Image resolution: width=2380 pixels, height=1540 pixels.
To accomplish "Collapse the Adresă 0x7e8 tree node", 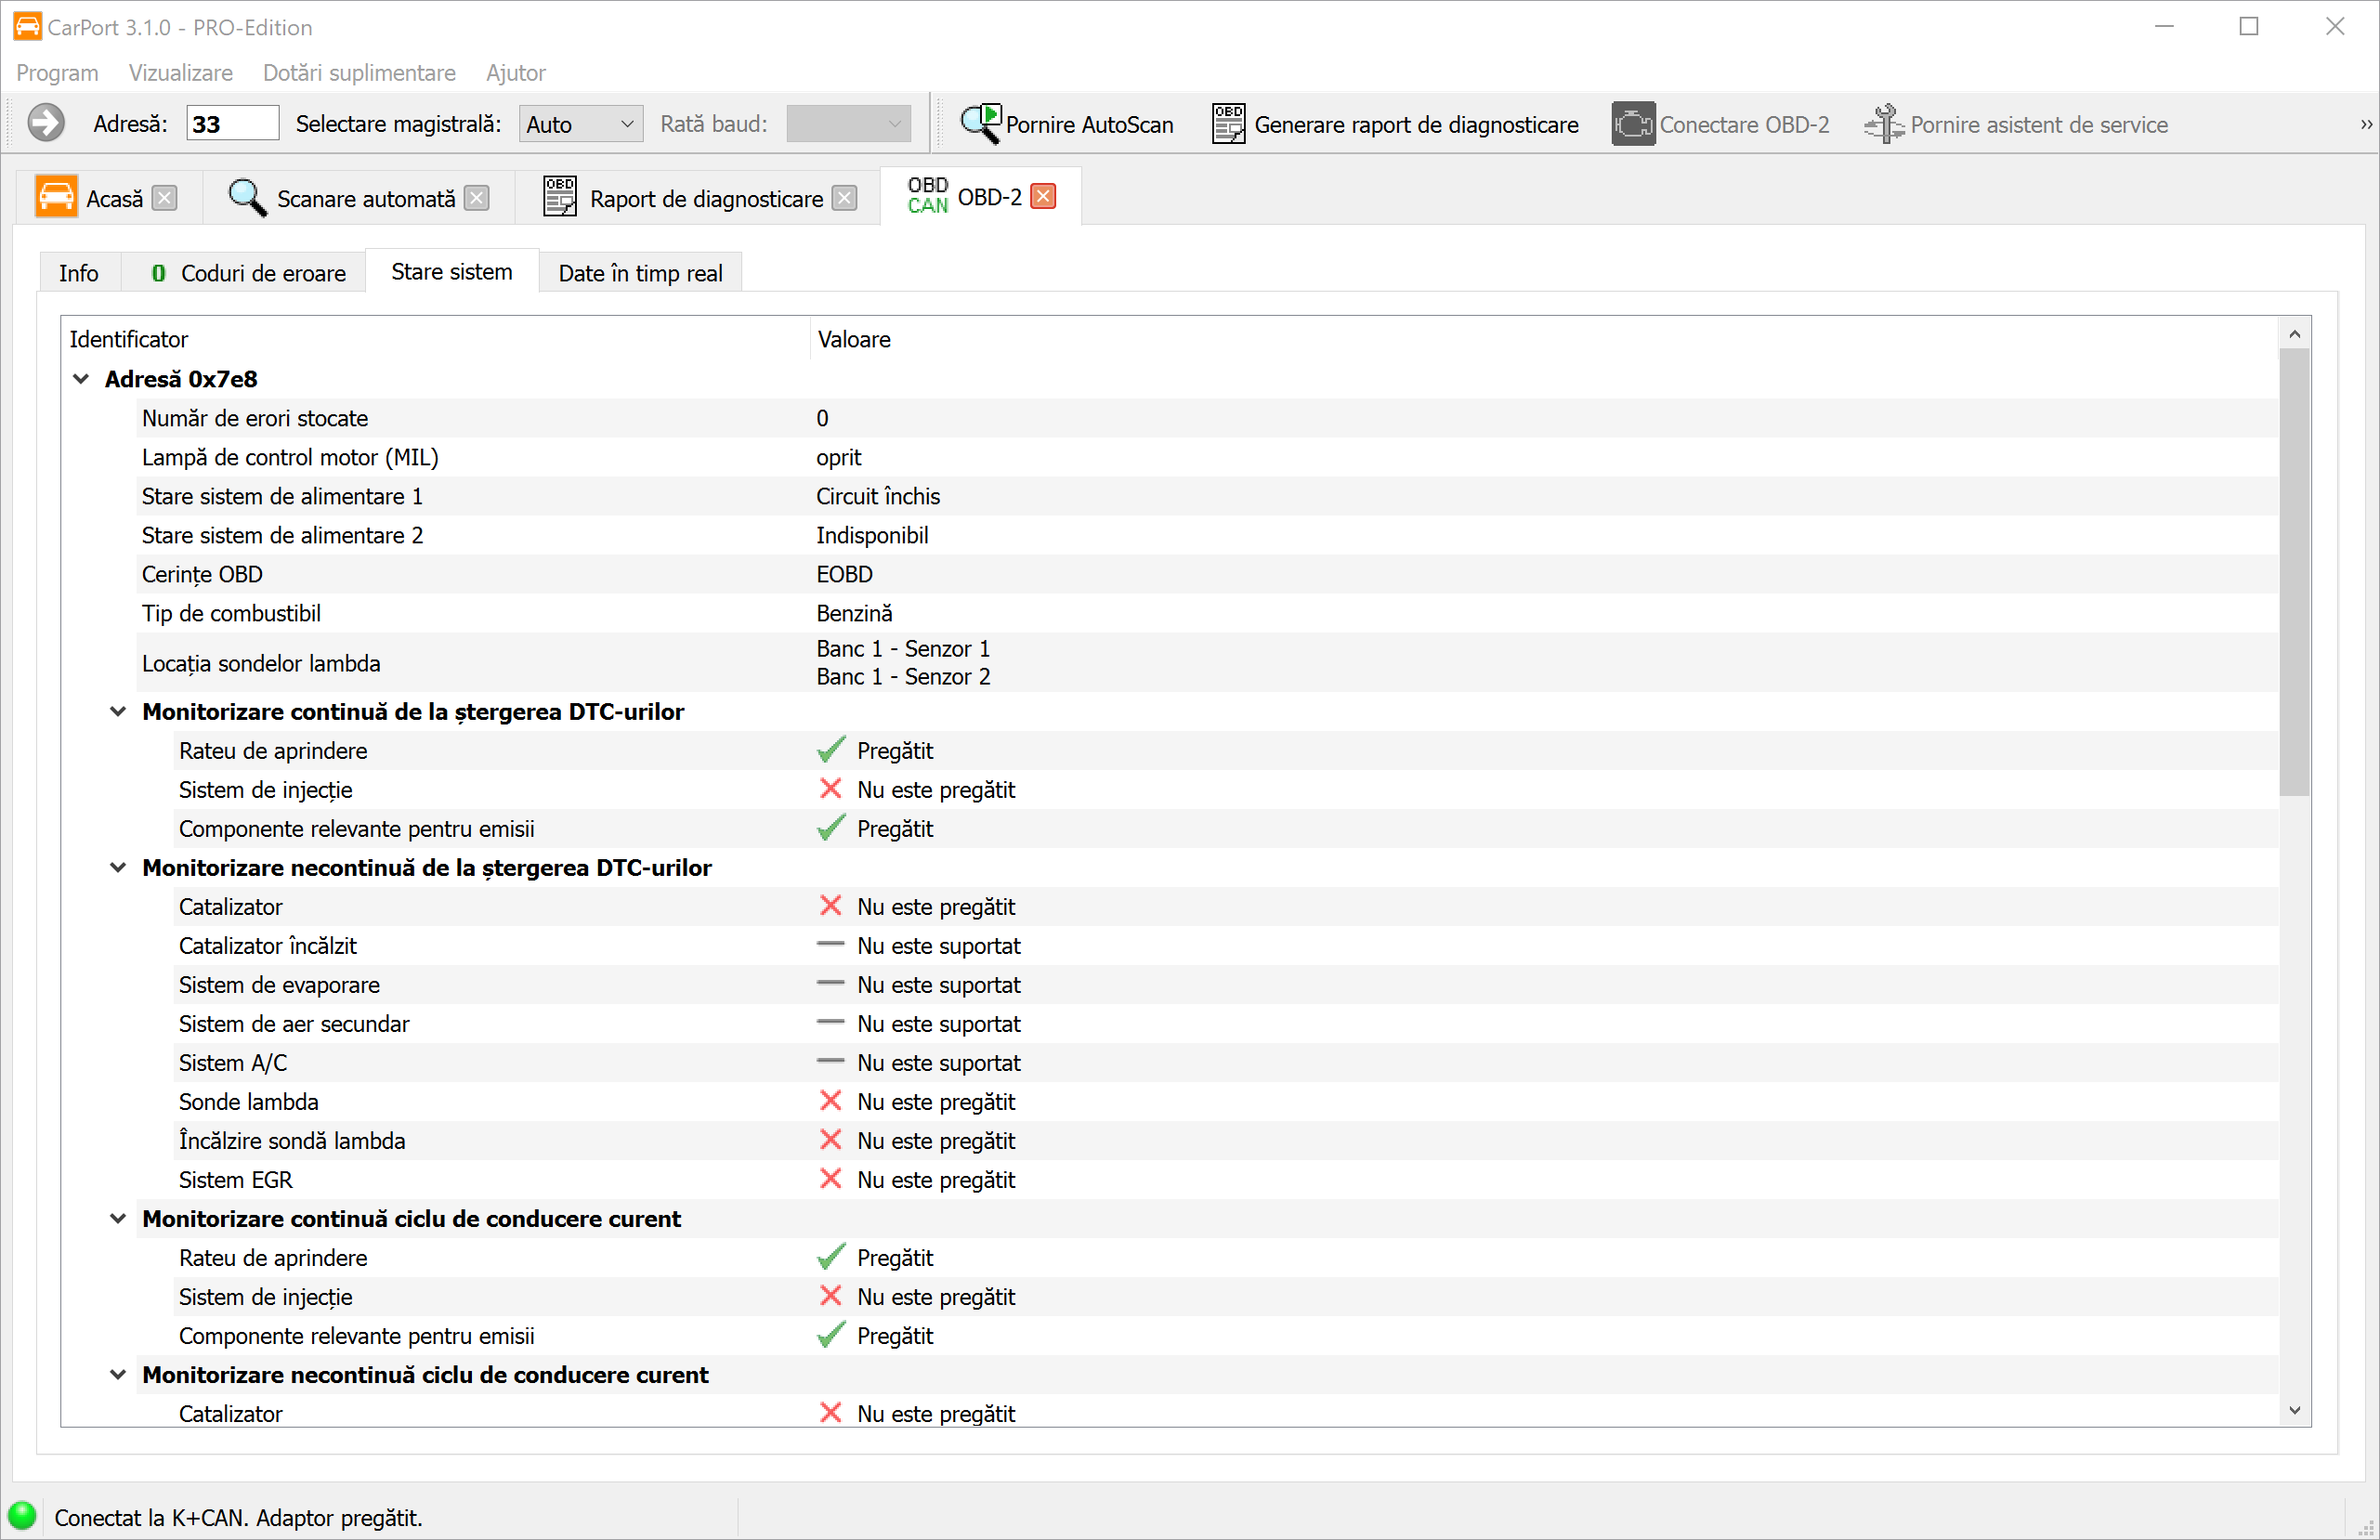I will click(x=82, y=379).
